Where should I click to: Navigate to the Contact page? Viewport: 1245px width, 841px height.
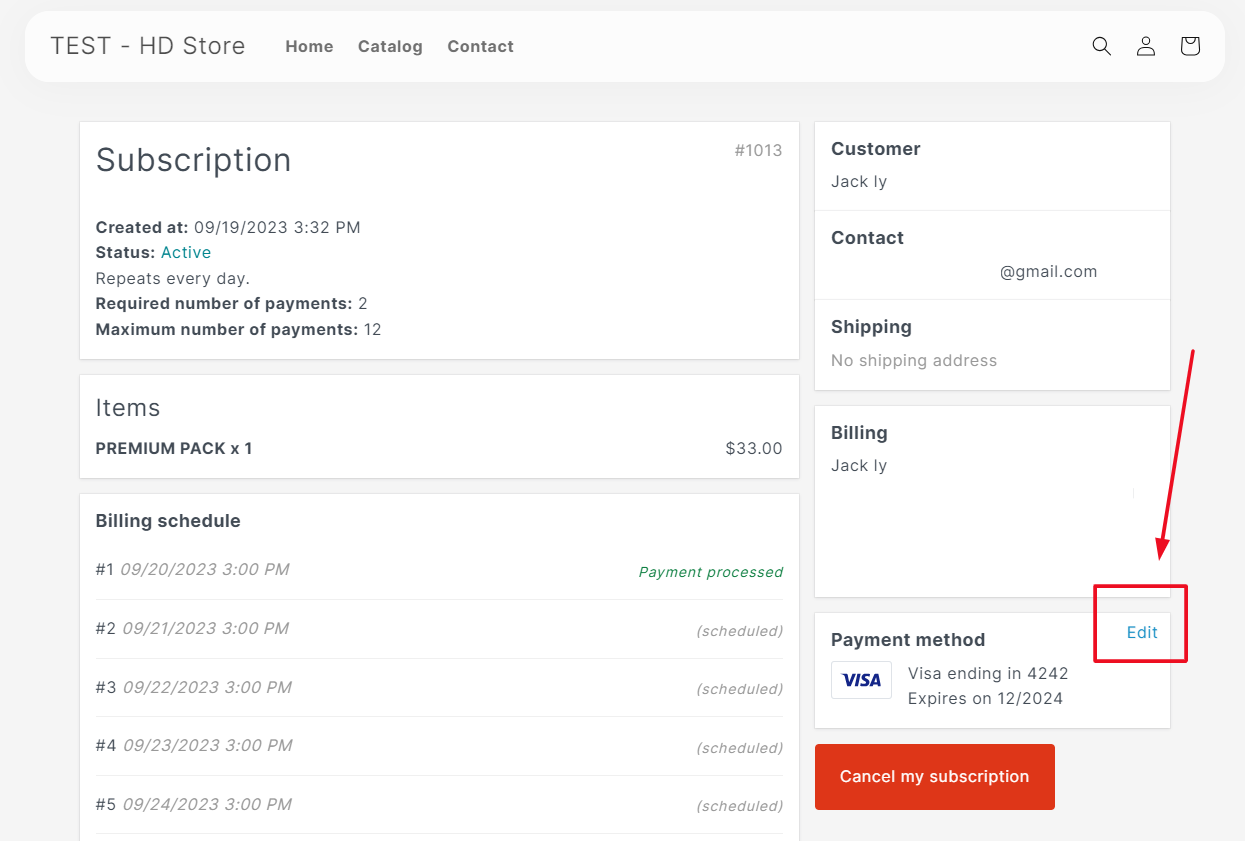click(x=480, y=46)
